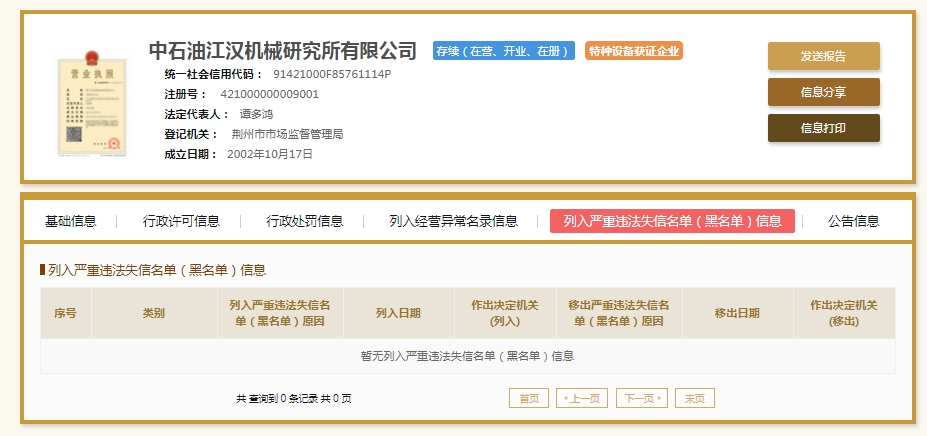Open the 行政许可信息 tab

[x=181, y=221]
